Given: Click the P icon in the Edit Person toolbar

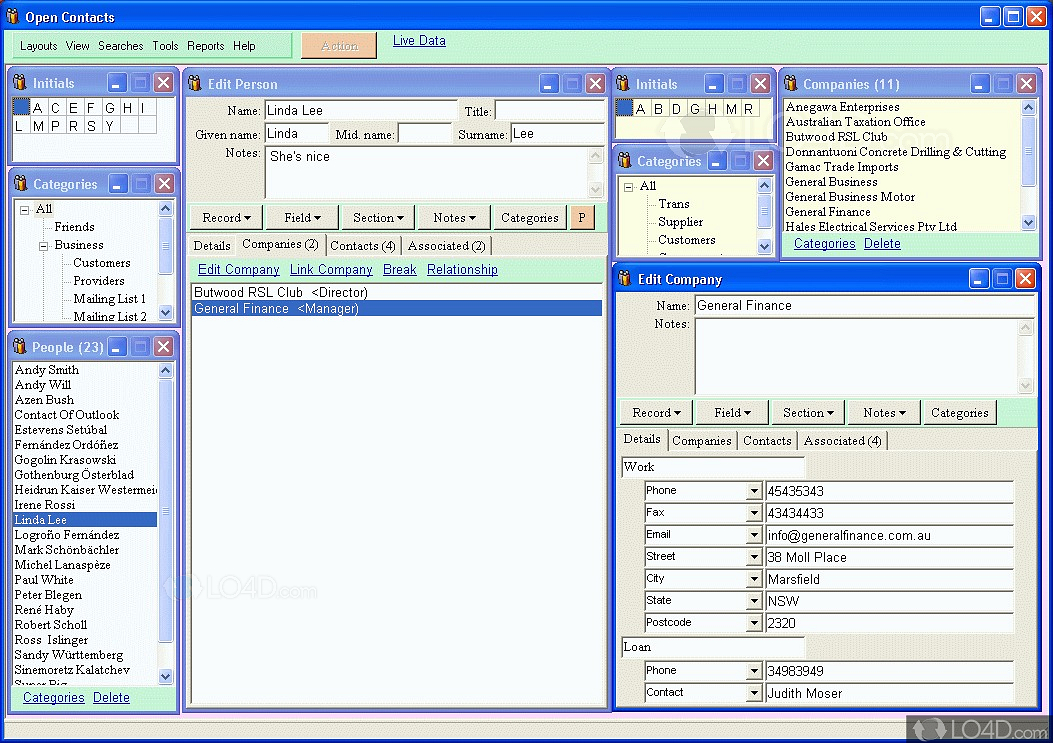Looking at the screenshot, I should (x=582, y=217).
